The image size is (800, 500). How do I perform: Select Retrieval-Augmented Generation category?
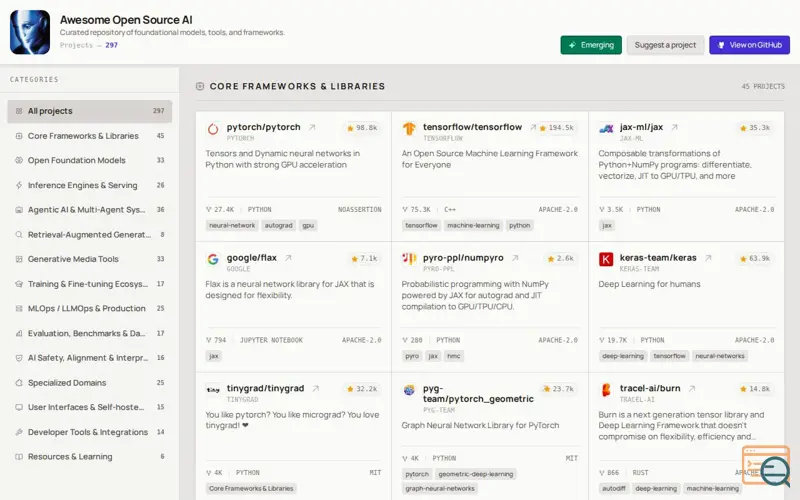click(90, 235)
